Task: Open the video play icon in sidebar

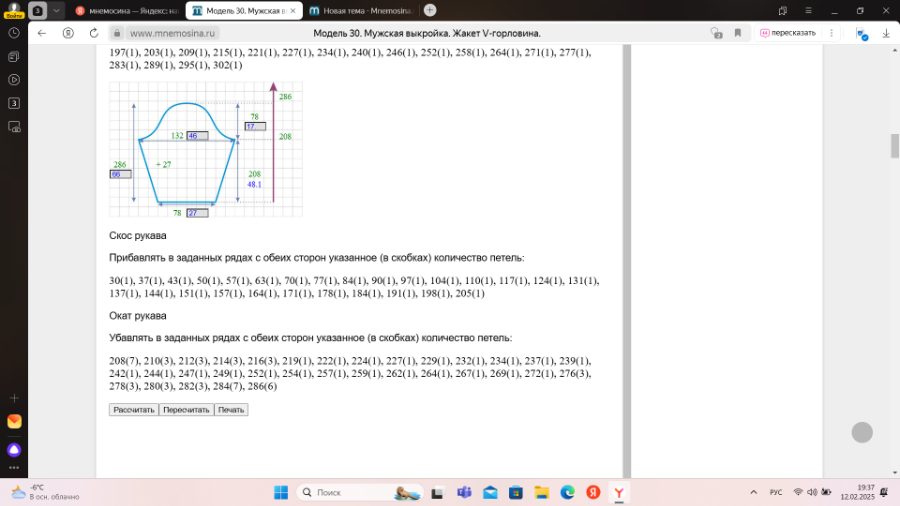Action: tap(14, 79)
